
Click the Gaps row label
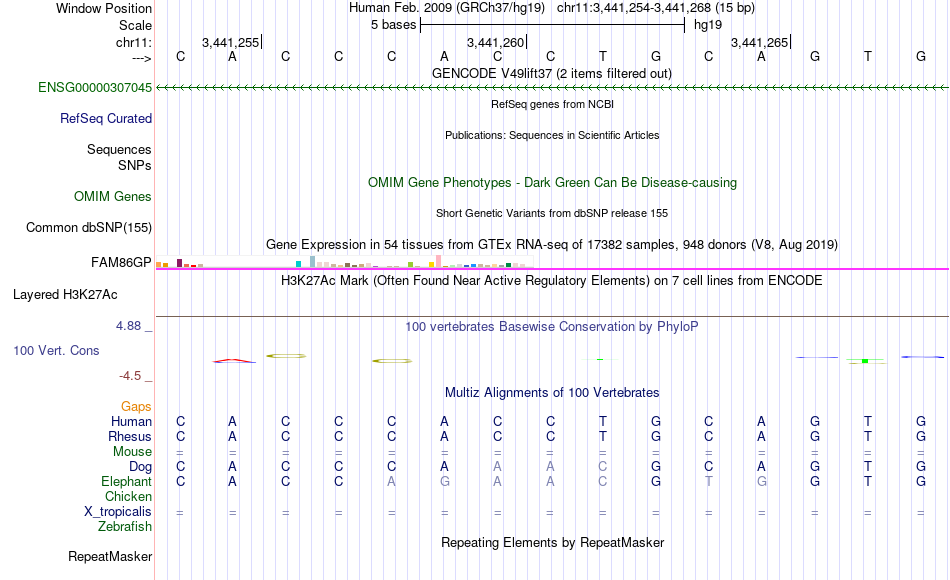136,407
